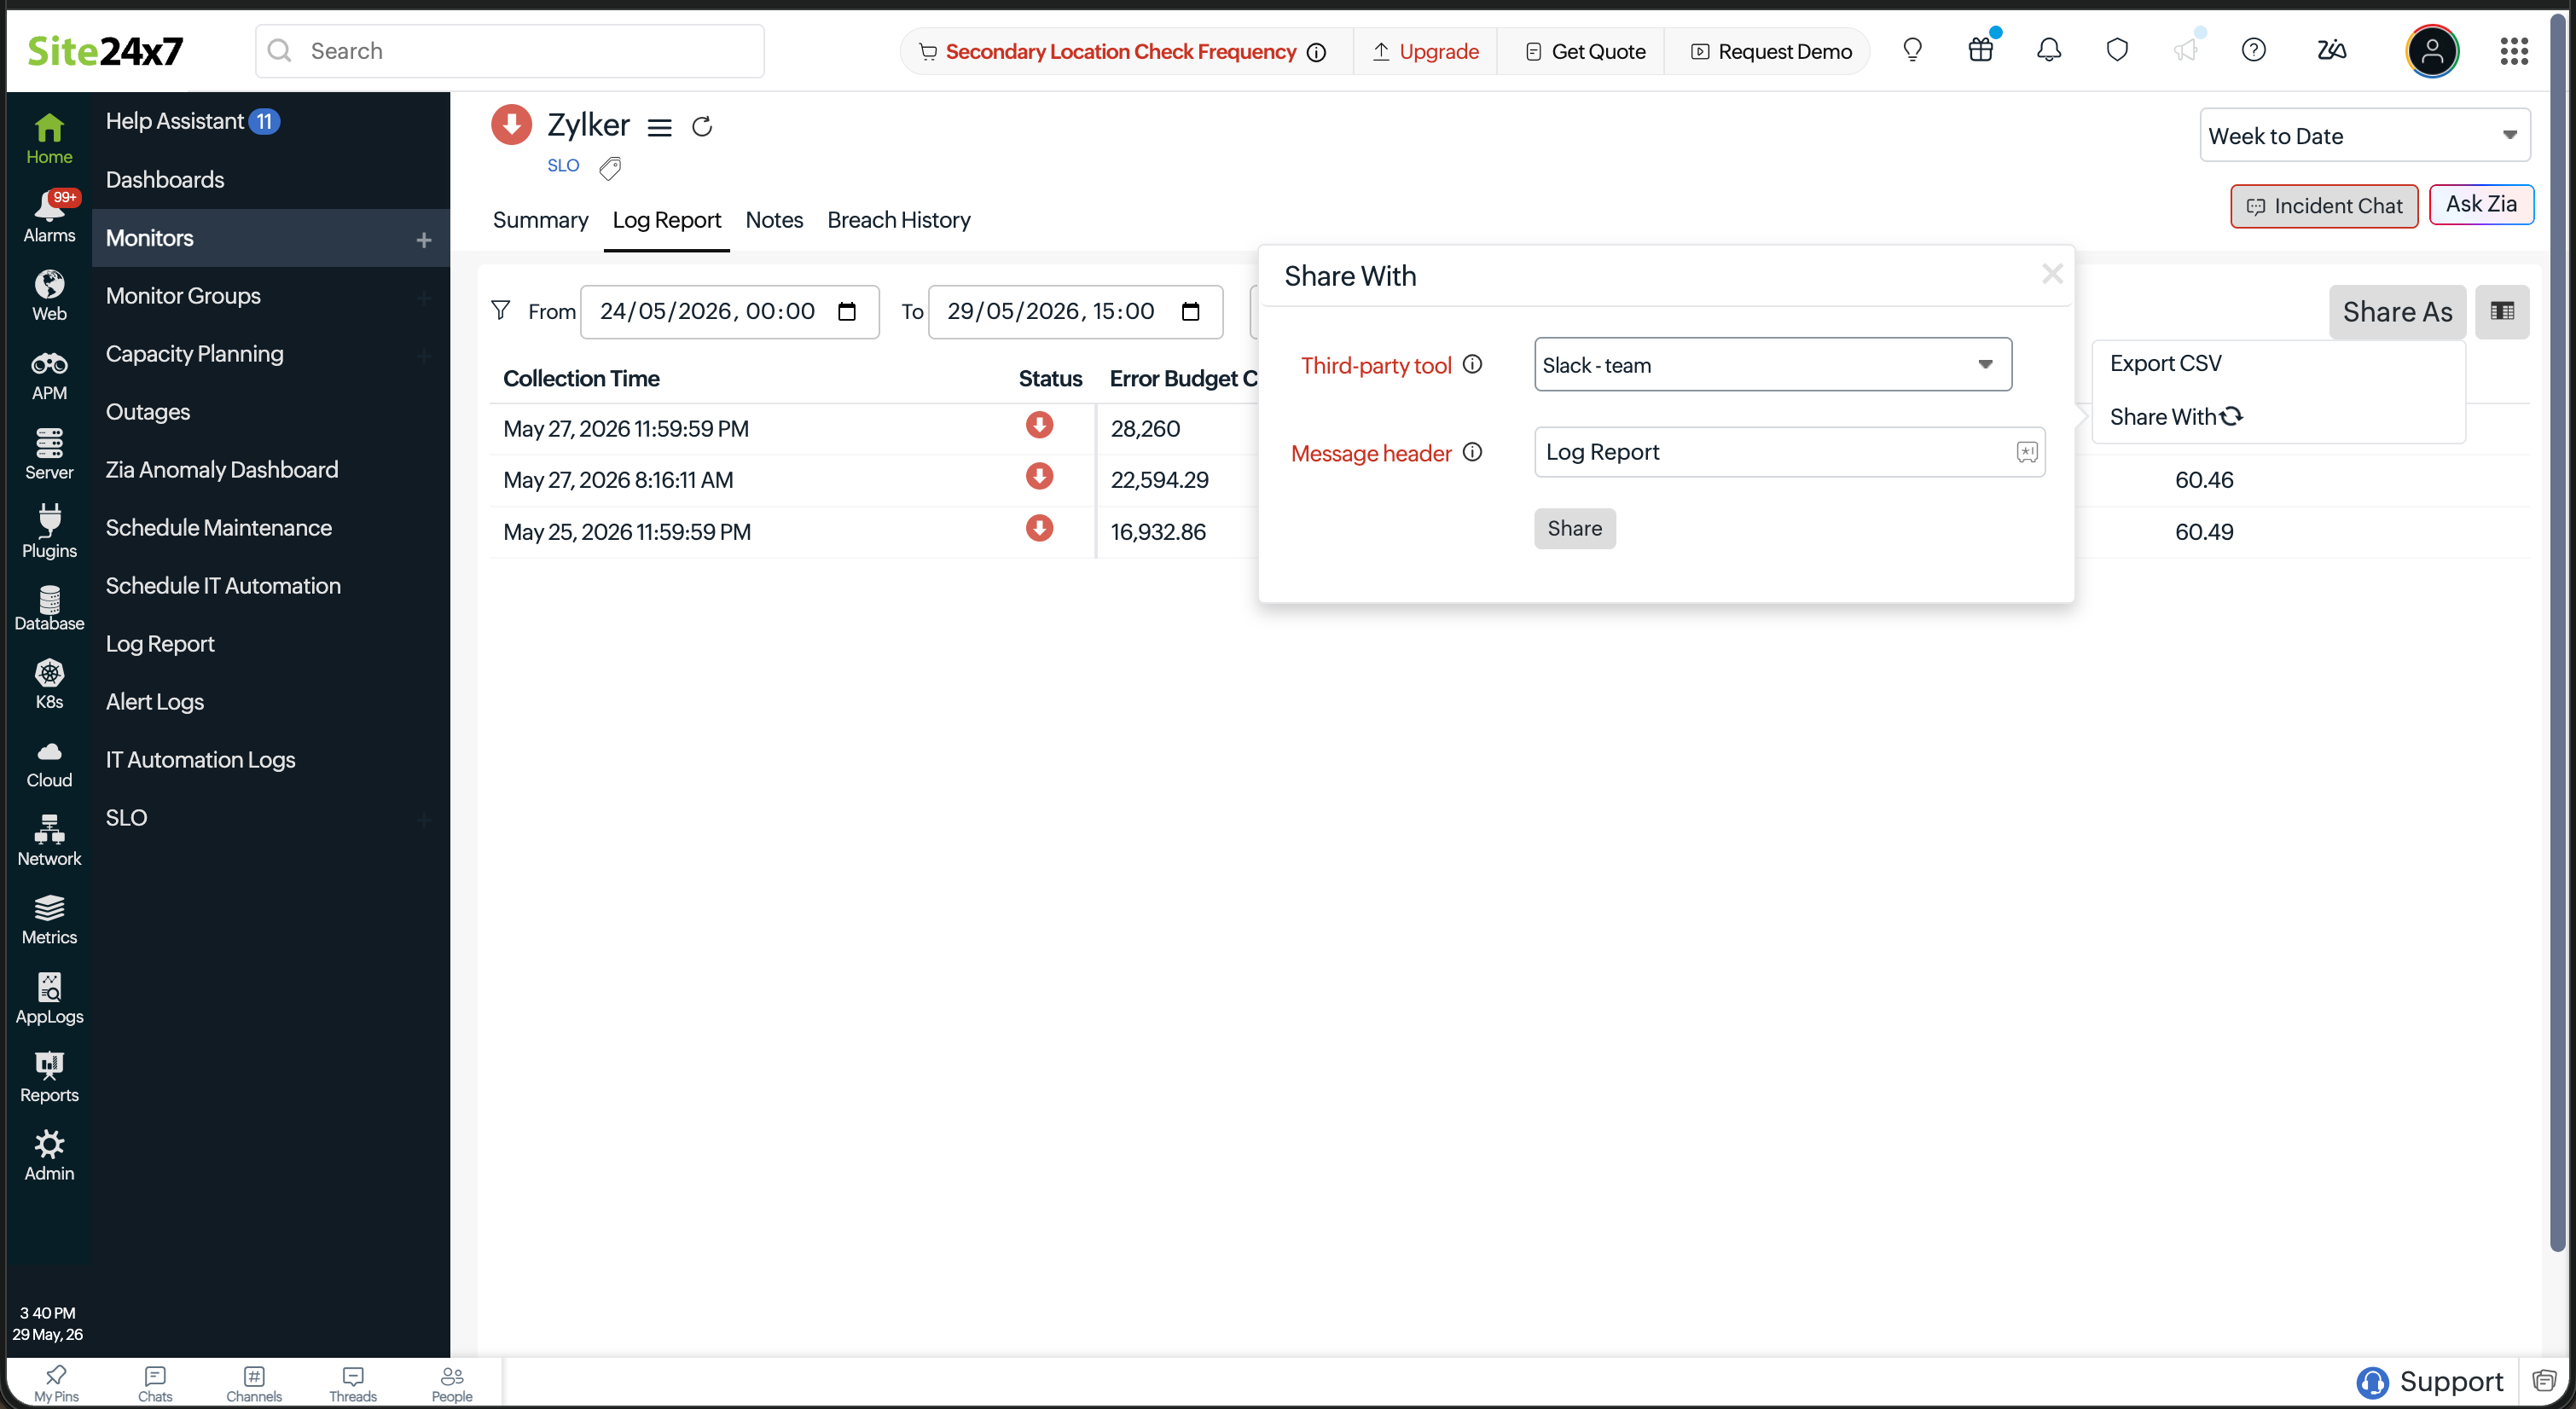2576x1409 pixels.
Task: Open the AppLogs section
Action: point(49,999)
